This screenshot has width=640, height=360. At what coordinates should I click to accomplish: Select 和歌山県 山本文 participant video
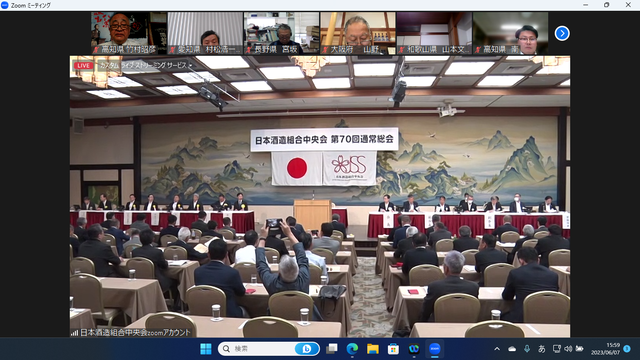click(x=434, y=33)
